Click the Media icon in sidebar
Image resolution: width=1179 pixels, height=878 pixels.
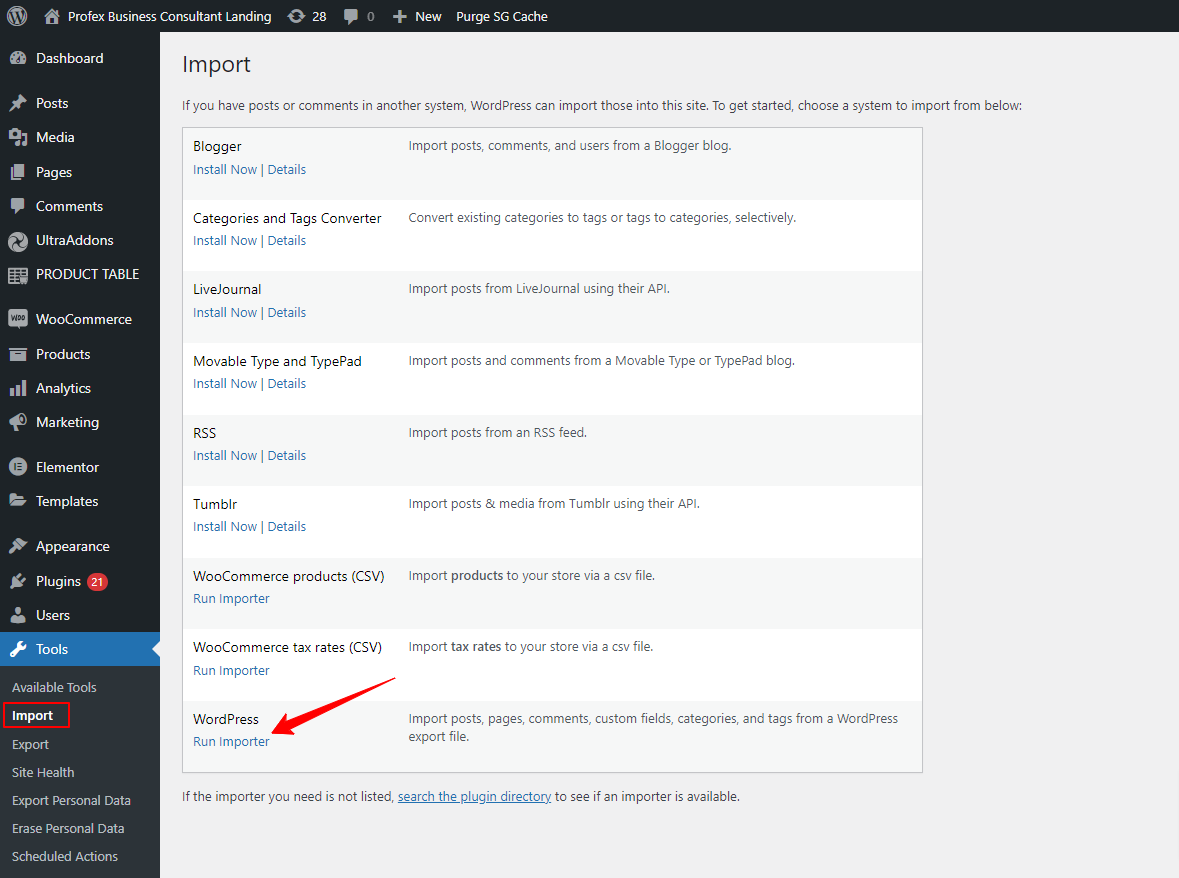pyautogui.click(x=18, y=137)
